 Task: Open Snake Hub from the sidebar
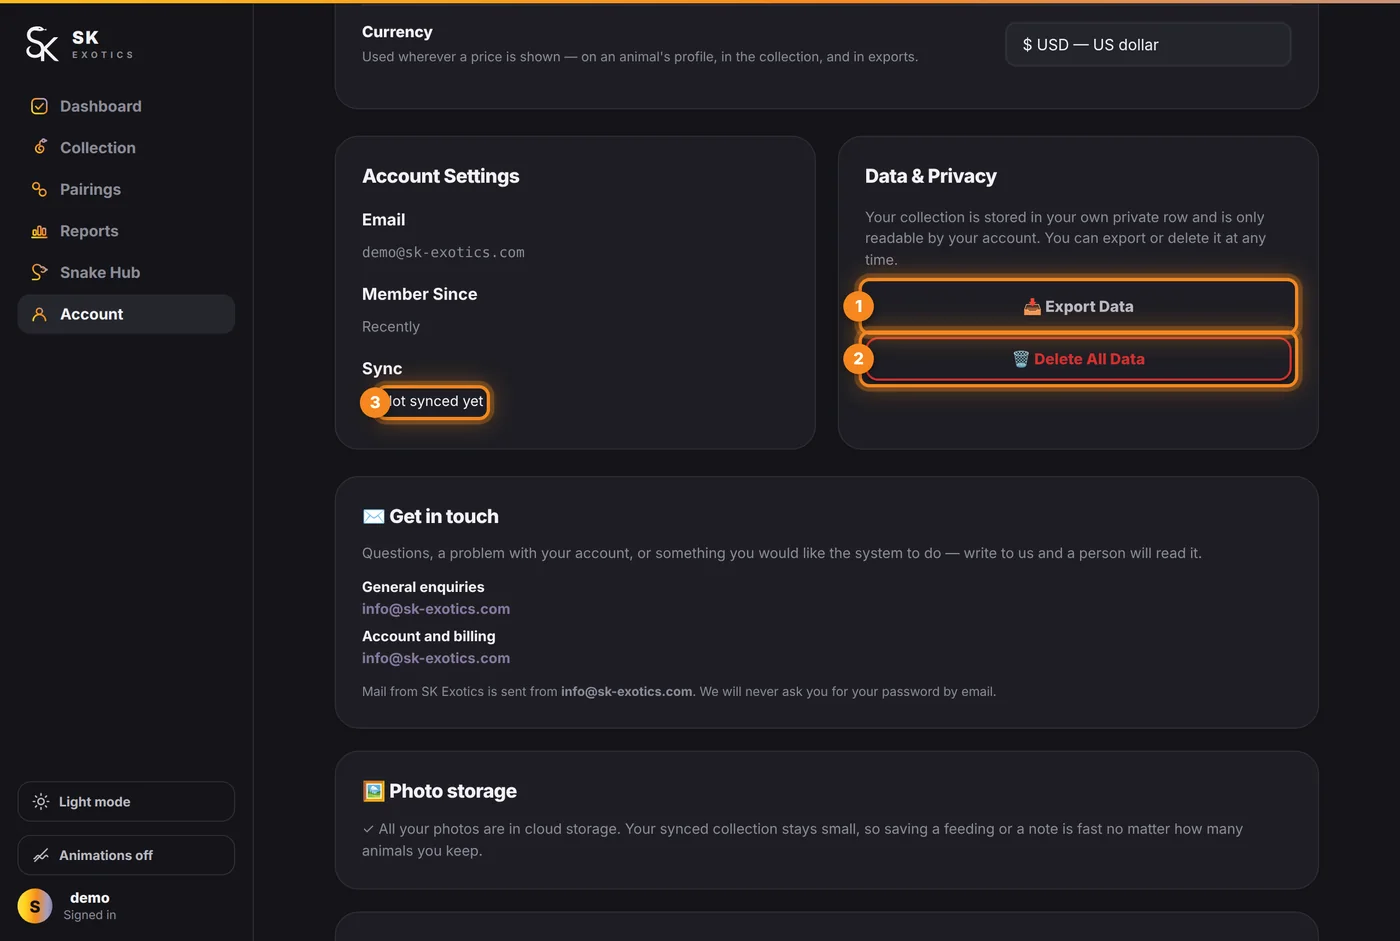pos(126,272)
